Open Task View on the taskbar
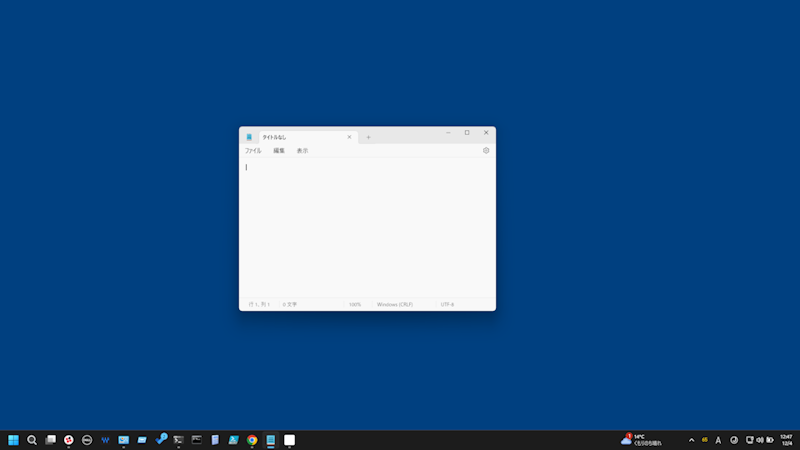The height and width of the screenshot is (450, 800). click(50, 440)
